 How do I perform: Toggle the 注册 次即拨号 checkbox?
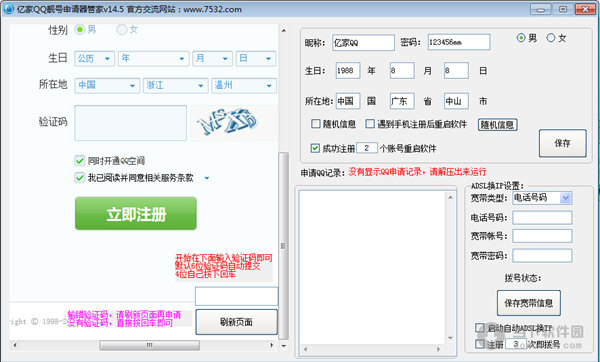(479, 344)
